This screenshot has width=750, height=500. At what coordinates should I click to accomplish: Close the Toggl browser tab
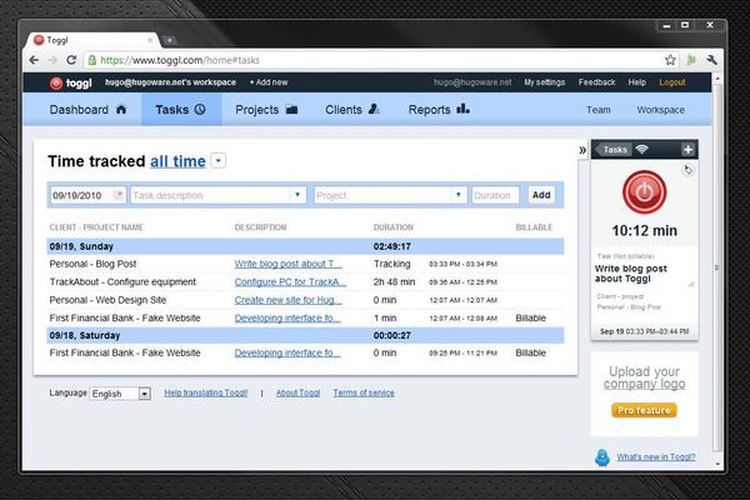click(x=150, y=40)
